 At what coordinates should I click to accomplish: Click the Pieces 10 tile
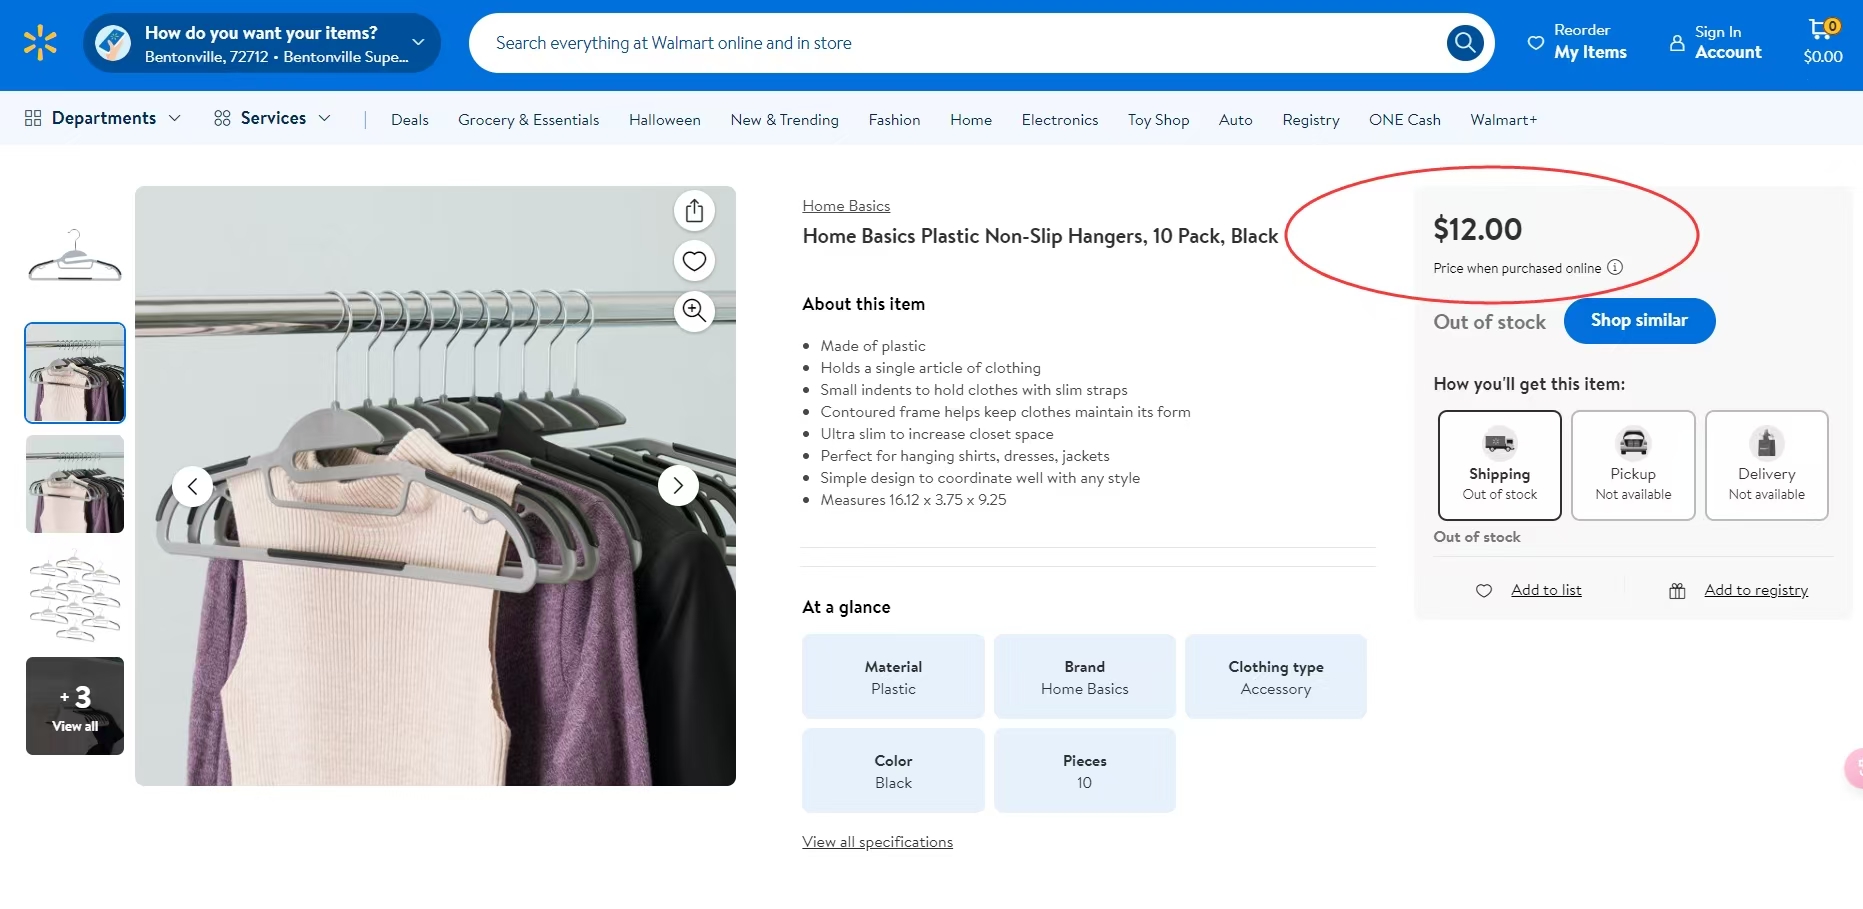click(x=1085, y=771)
